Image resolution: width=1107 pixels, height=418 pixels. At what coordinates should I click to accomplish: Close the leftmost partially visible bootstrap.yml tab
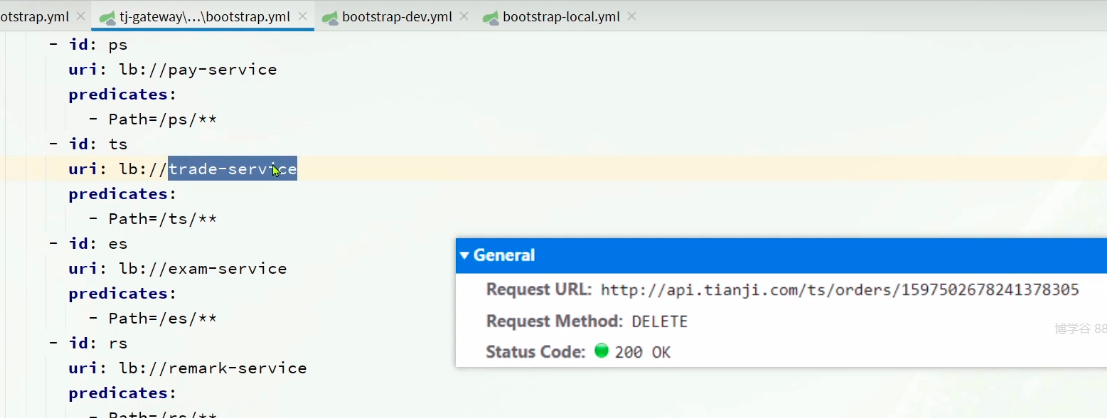80,17
